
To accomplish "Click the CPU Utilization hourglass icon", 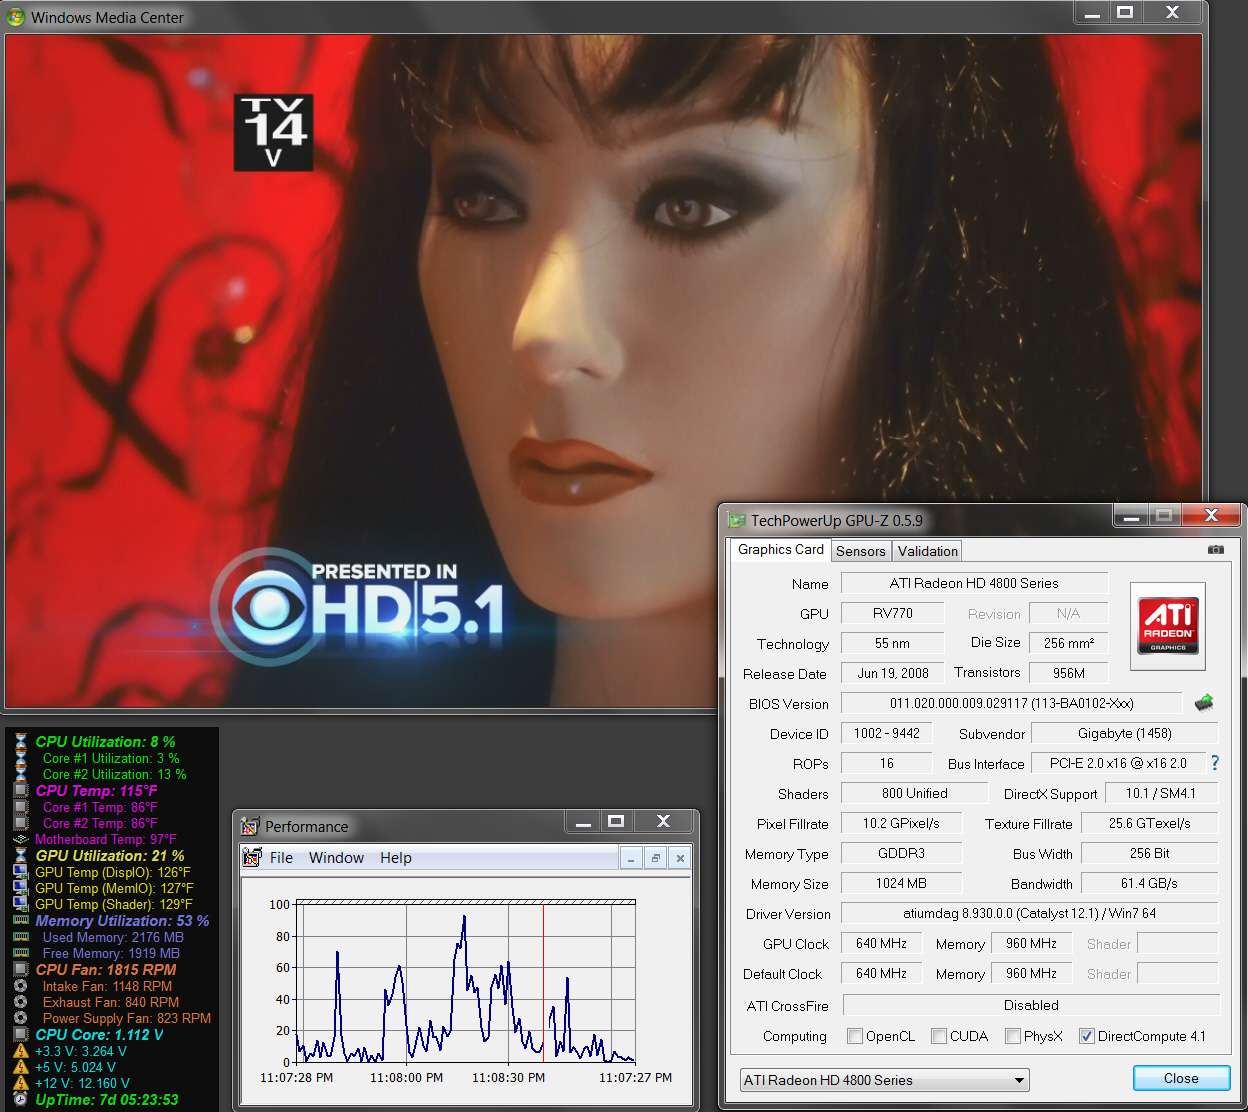I will tap(21, 742).
